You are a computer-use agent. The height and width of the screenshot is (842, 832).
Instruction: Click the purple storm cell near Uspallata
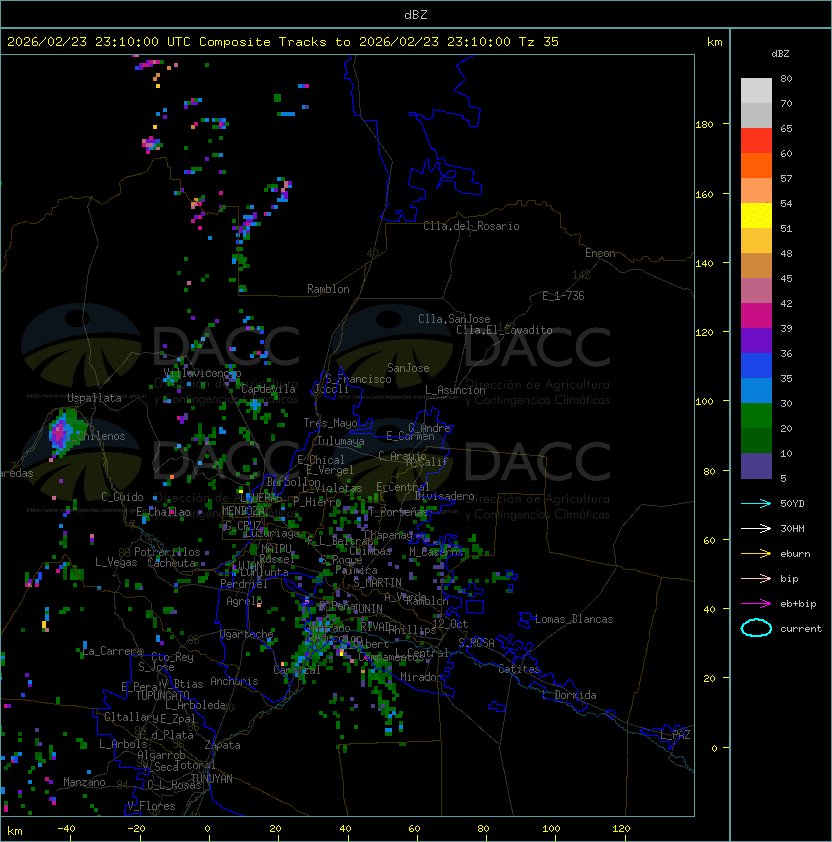pyautogui.click(x=59, y=432)
